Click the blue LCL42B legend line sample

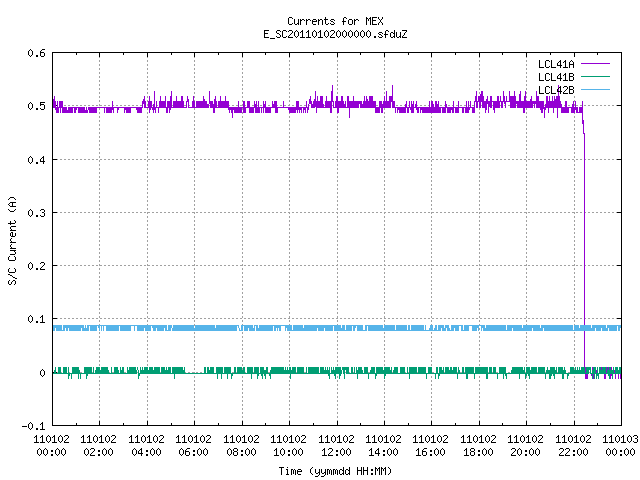[595, 89]
